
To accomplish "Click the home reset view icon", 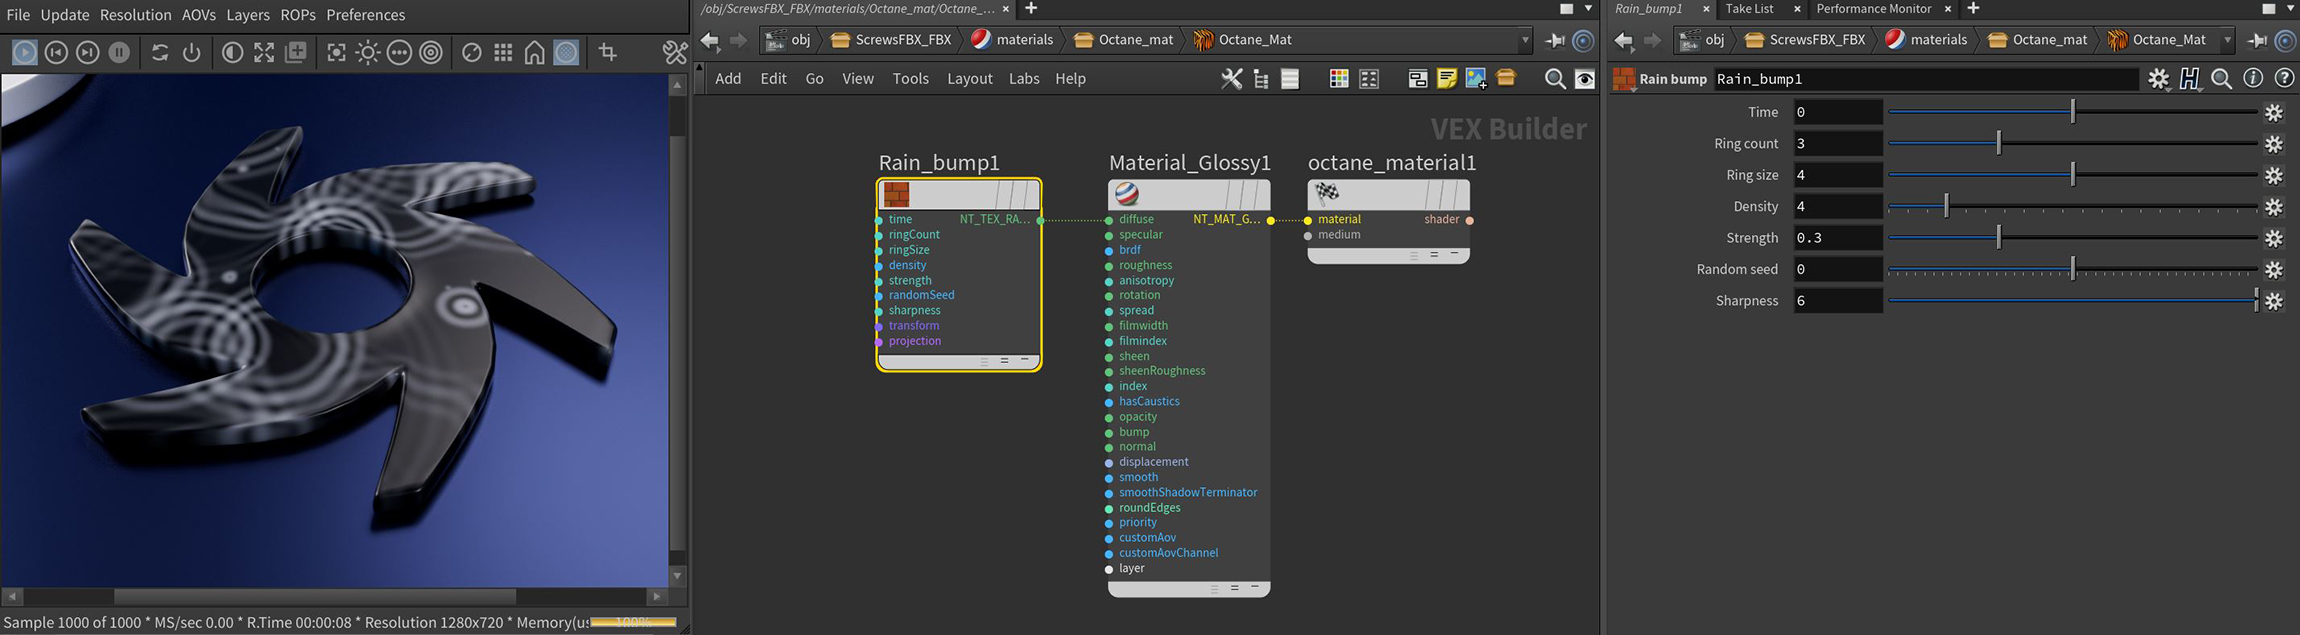I will tap(535, 52).
